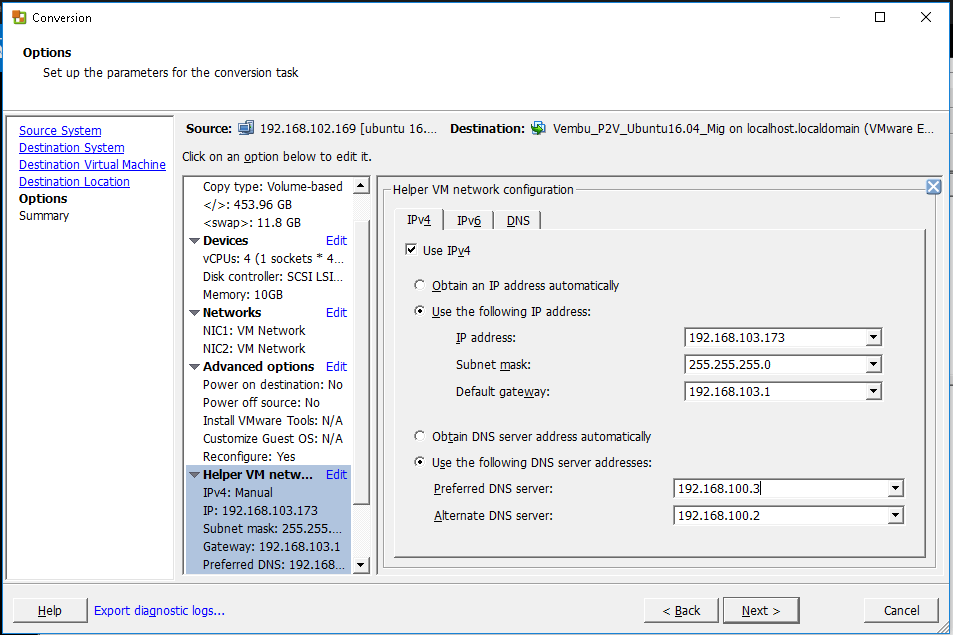Click Edit next to Helper VM network
Image resolution: width=953 pixels, height=635 pixels.
[336, 475]
